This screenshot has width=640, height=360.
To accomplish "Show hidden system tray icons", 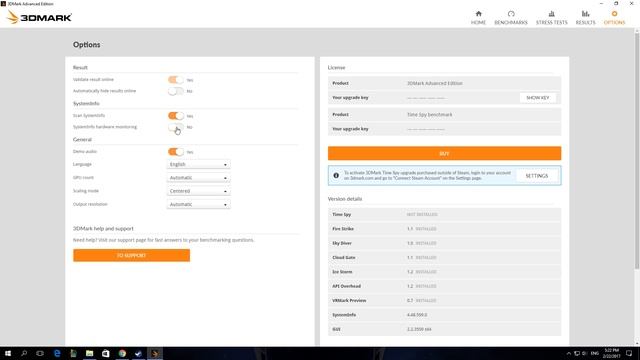I will 569,353.
